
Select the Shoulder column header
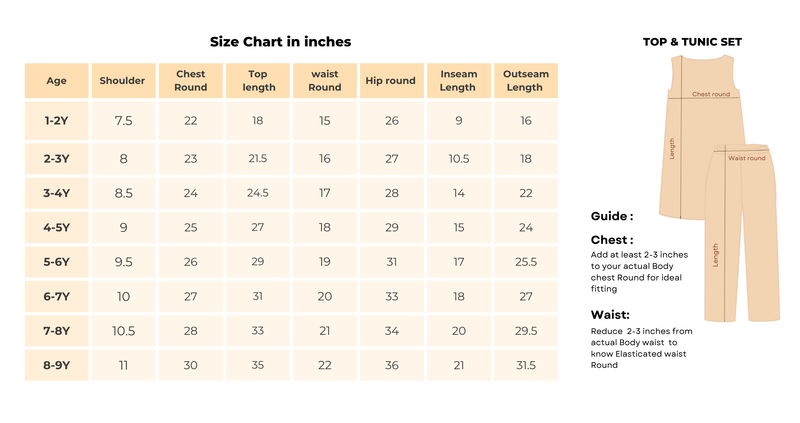coord(123,81)
